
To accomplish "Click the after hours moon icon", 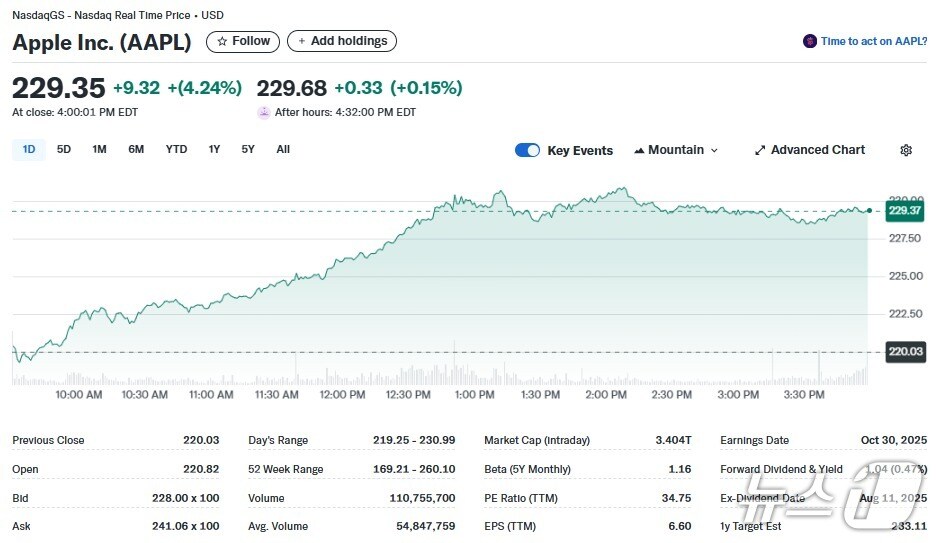I will 264,112.
